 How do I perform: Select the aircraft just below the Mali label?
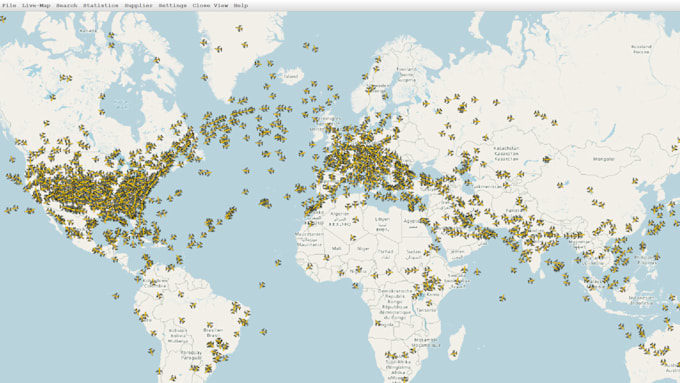coord(326,258)
